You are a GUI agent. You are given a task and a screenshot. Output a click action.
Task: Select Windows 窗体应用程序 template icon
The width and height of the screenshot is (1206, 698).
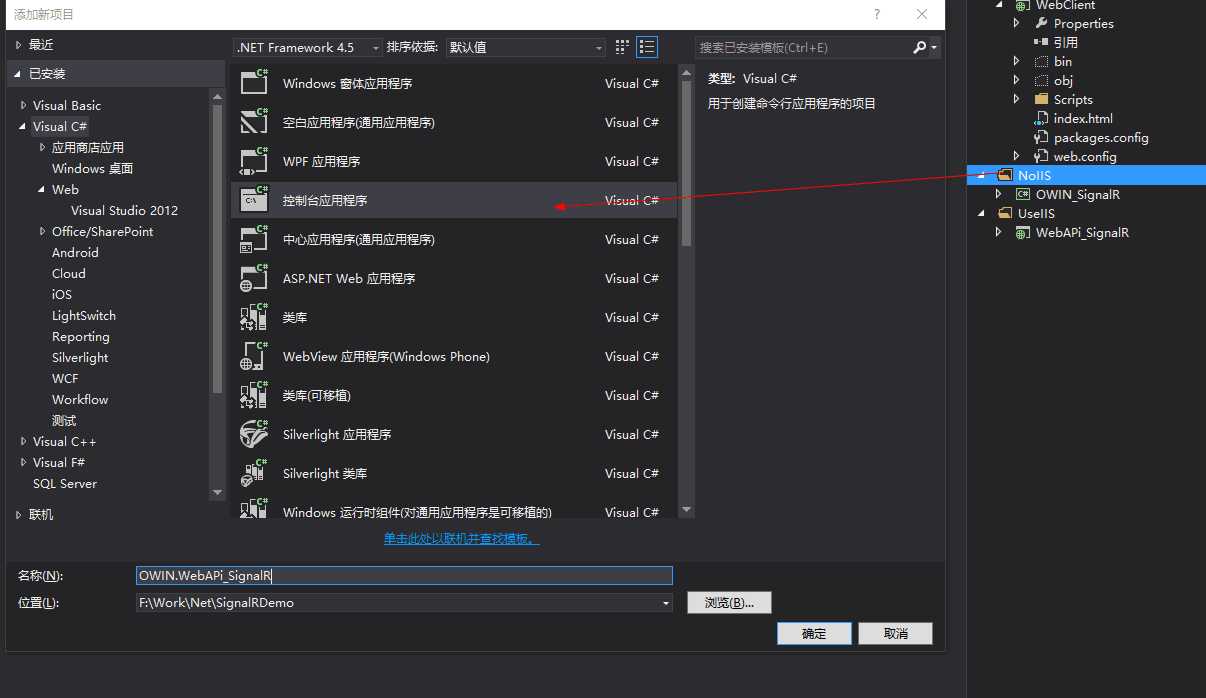point(254,83)
